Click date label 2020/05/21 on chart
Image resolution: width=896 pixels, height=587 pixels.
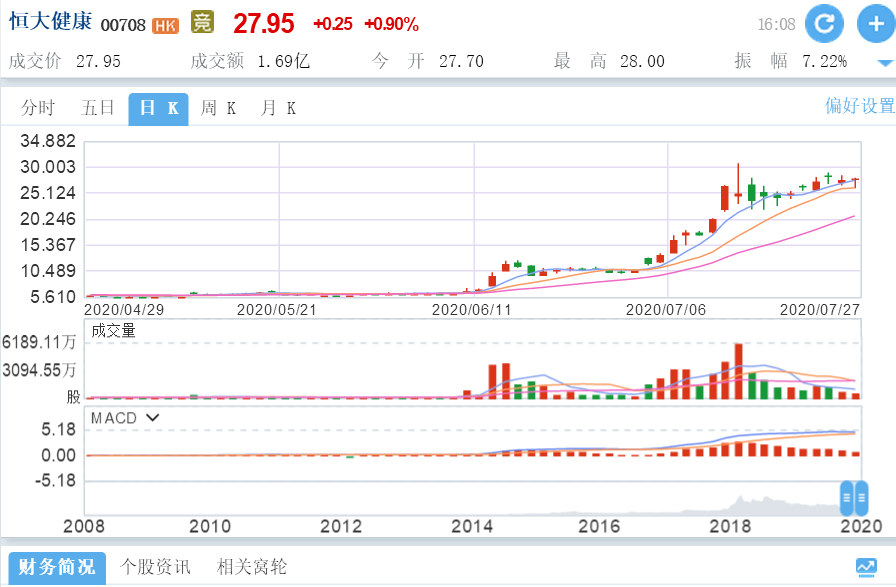point(277,310)
